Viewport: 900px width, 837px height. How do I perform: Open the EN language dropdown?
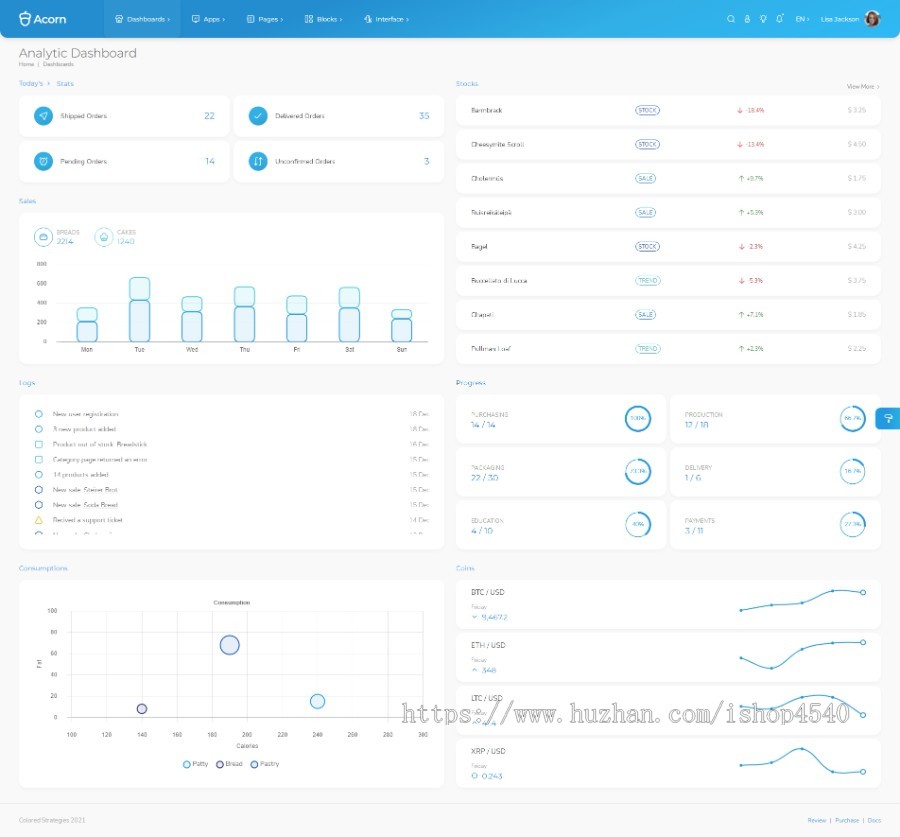802,19
